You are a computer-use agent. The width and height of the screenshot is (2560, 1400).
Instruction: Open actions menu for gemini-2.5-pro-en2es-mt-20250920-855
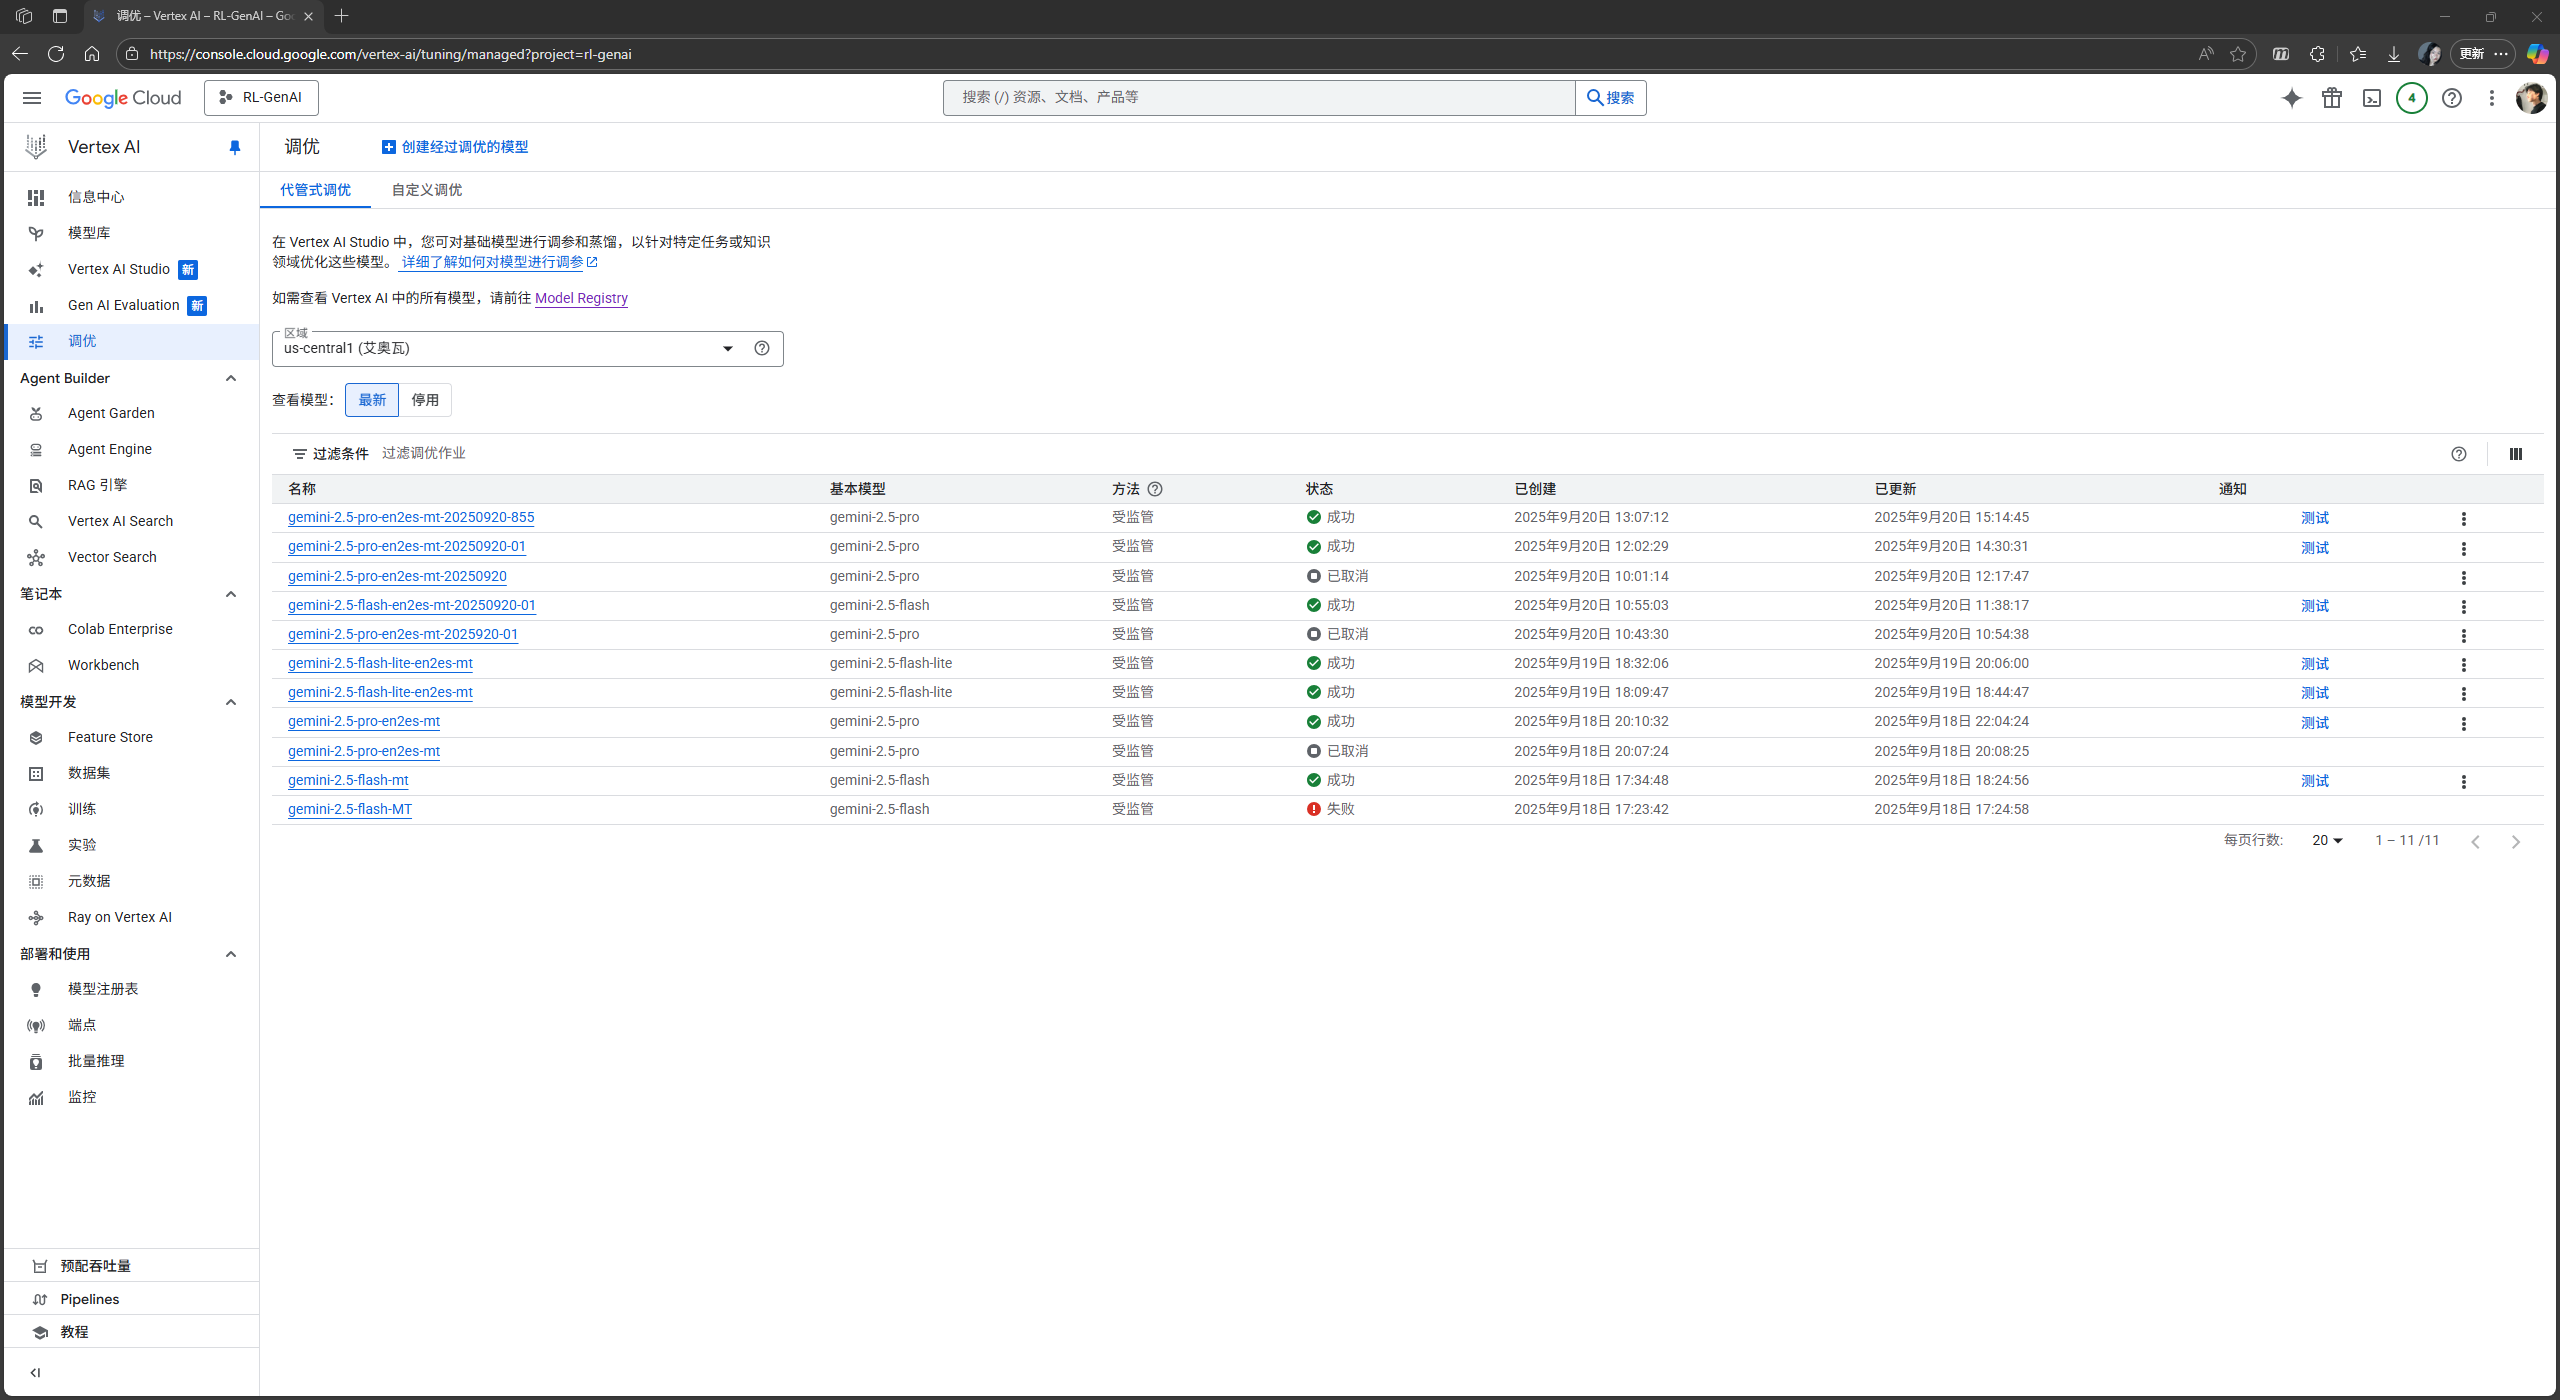click(x=2464, y=519)
